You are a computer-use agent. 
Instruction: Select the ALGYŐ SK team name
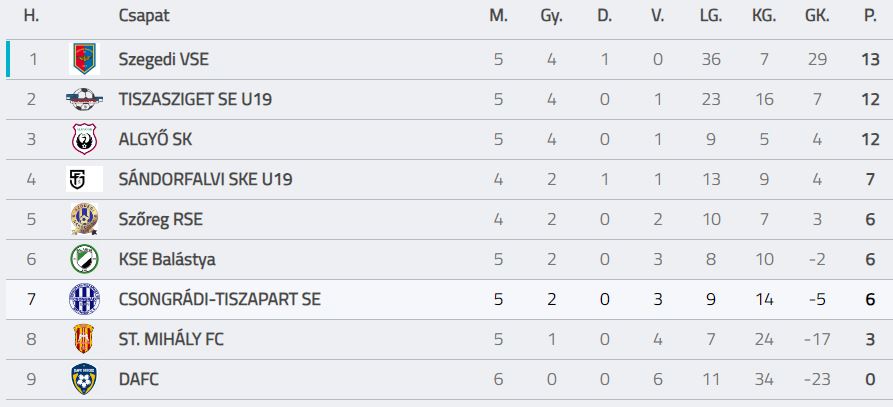coord(155,139)
